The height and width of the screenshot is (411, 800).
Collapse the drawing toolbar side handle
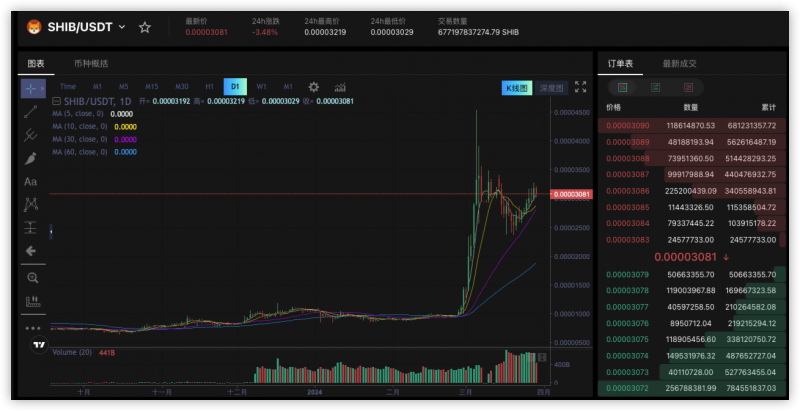[x=51, y=232]
